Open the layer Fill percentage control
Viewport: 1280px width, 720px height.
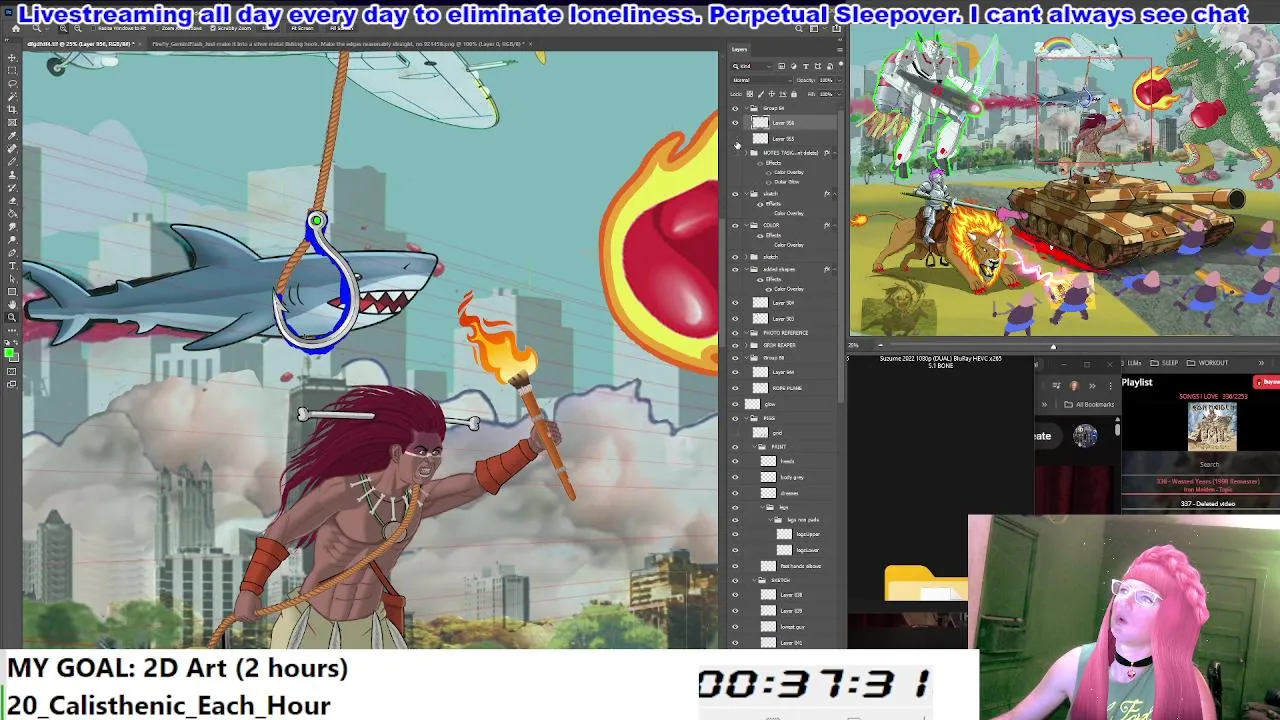pyautogui.click(x=830, y=94)
